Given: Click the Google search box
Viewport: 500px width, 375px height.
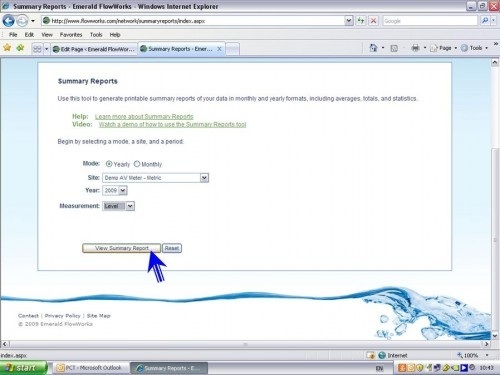Looking at the screenshot, I should pyautogui.click(x=430, y=21).
